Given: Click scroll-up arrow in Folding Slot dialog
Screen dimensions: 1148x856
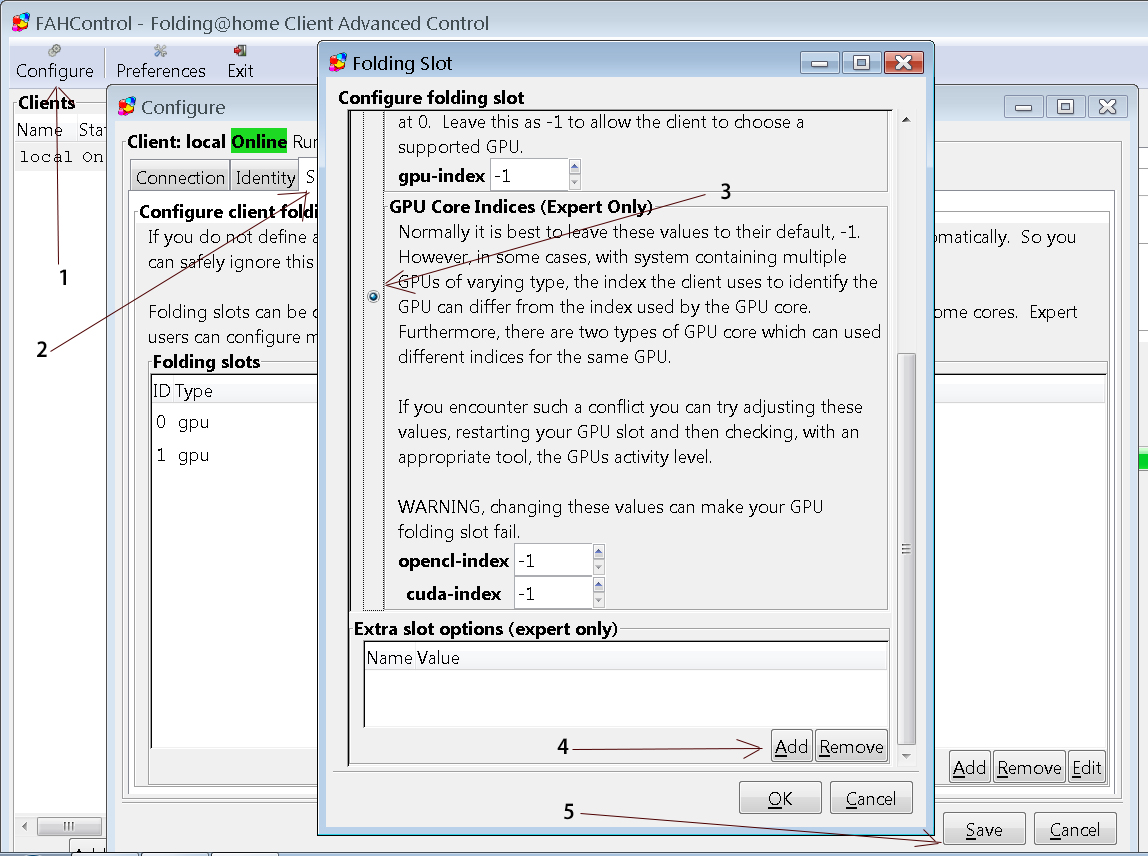Looking at the screenshot, I should point(906,119).
